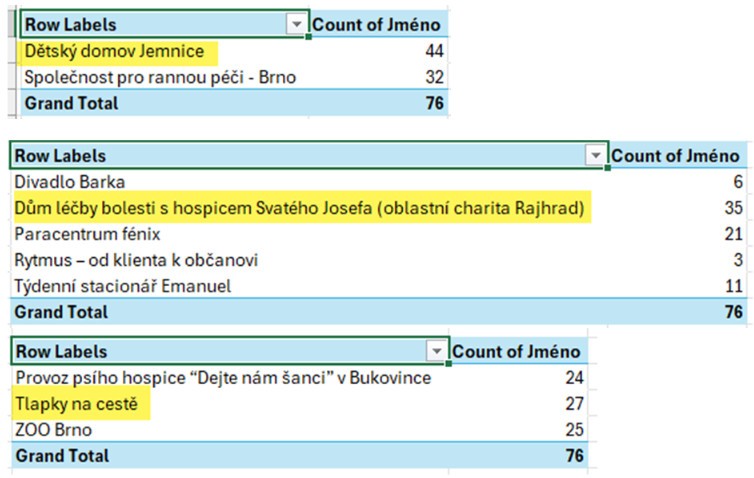Viewport: 754px width, 478px height.
Task: Select the value 35 count cell
Action: 733,208
